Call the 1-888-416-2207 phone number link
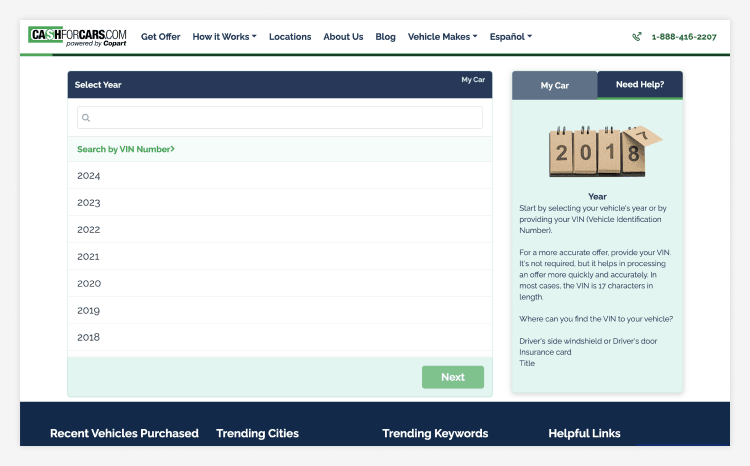This screenshot has height=466, width=750. pos(684,37)
